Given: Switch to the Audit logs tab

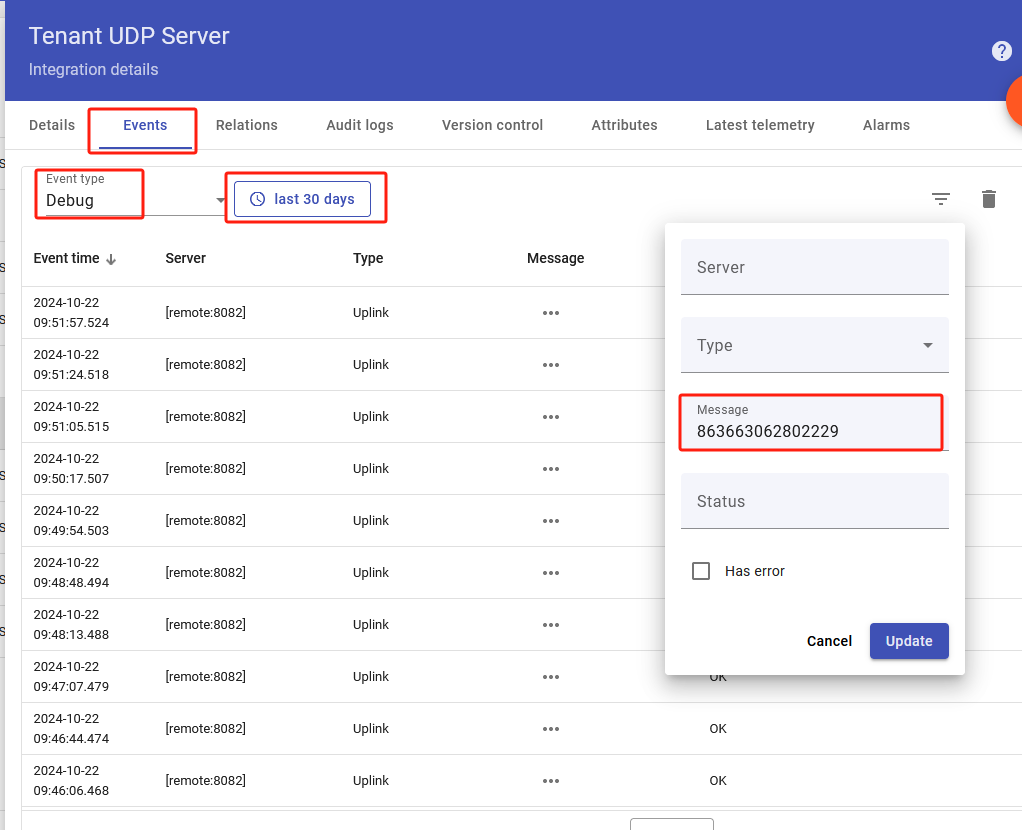Looking at the screenshot, I should pos(359,125).
